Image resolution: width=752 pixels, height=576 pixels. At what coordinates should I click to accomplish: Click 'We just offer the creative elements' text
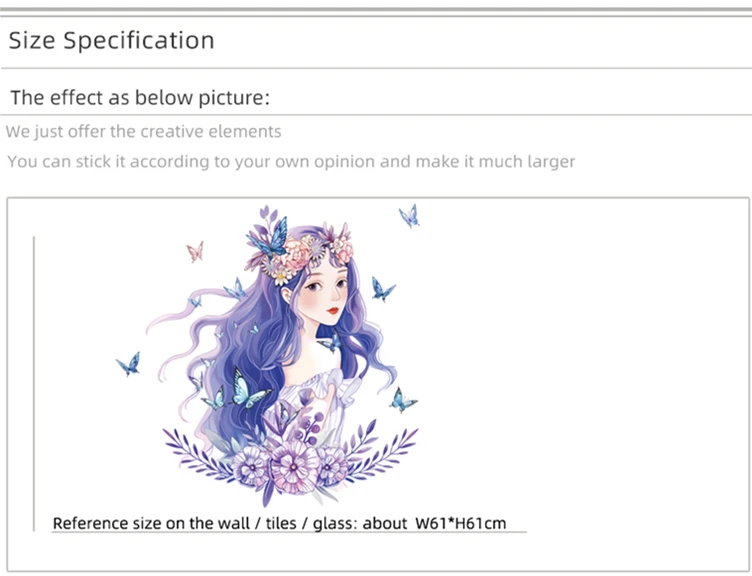(143, 131)
